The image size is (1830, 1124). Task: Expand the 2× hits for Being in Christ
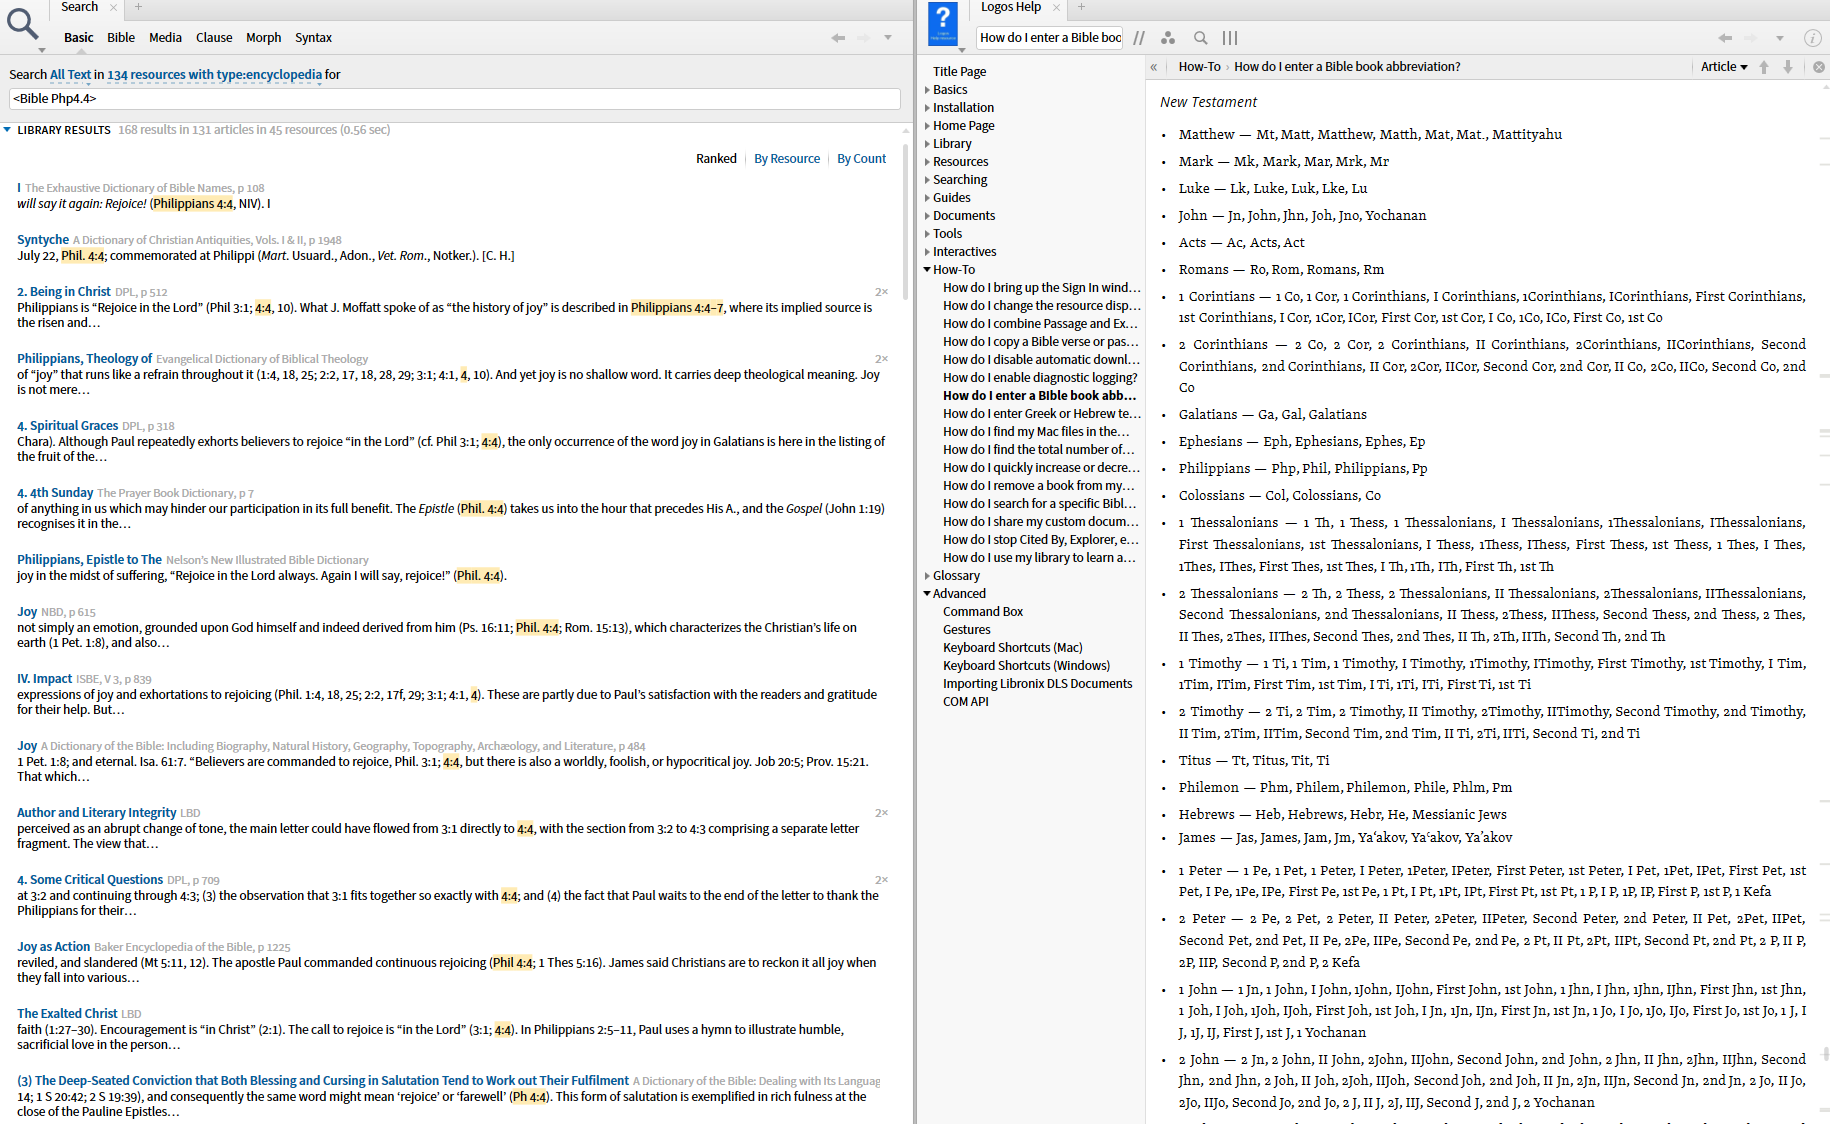pyautogui.click(x=881, y=292)
